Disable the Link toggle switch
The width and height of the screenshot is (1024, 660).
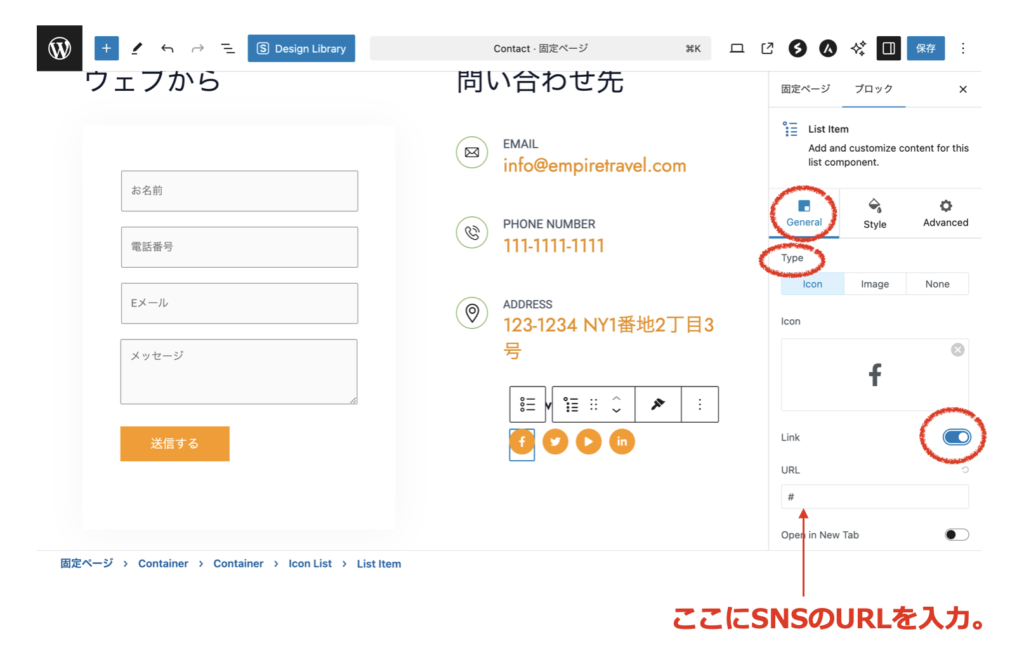click(956, 437)
